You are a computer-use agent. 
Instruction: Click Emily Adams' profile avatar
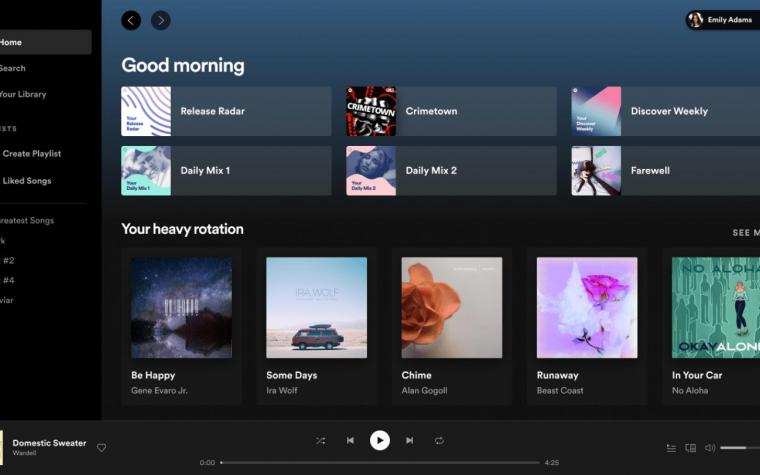point(696,20)
